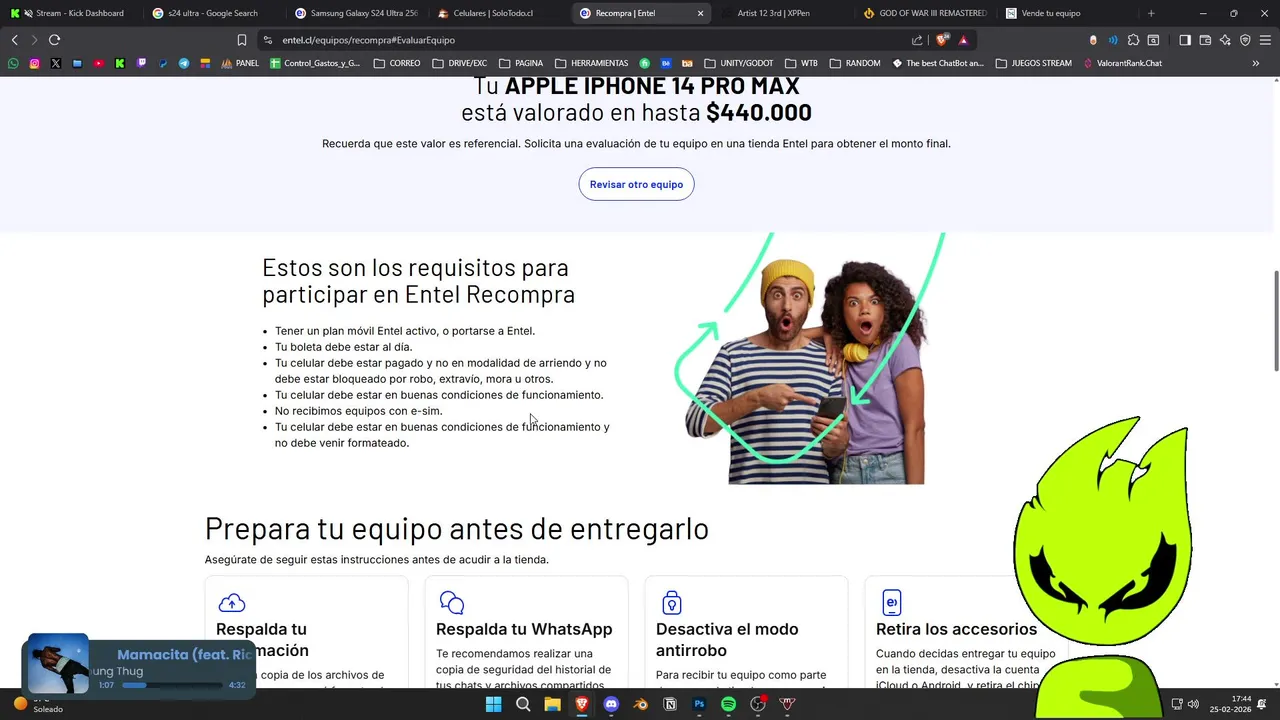Bookmark this page with the bookmark icon
The width and height of the screenshot is (1280, 720).
[x=241, y=40]
